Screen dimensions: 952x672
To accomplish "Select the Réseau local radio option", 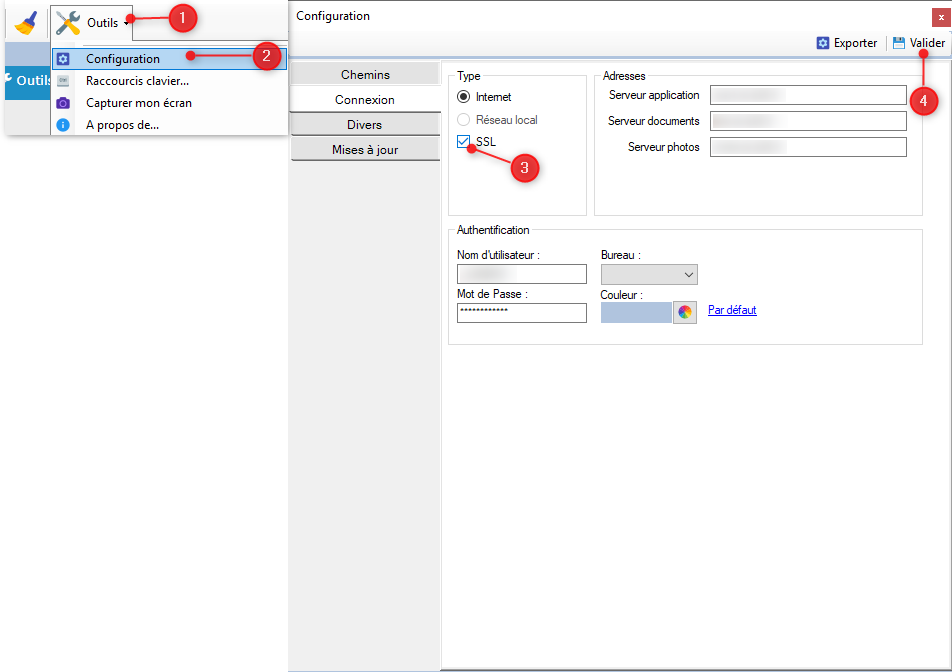I will 463,120.
